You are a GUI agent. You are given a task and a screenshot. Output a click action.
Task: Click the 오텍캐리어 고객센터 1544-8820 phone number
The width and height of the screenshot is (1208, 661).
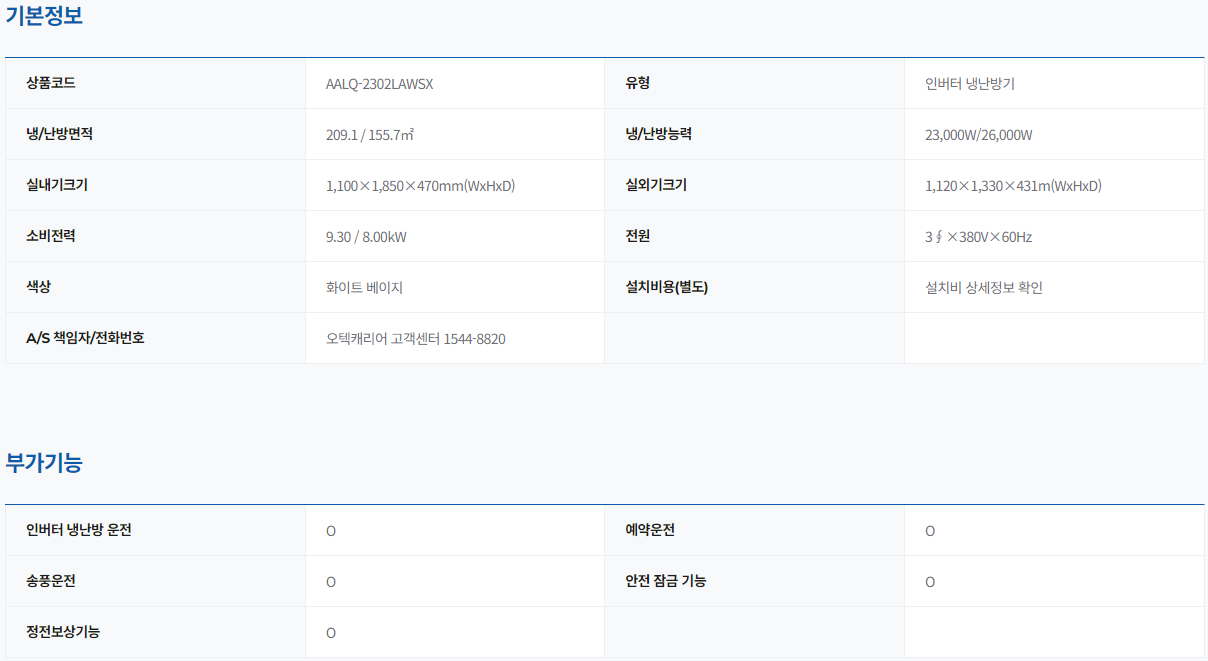pyautogui.click(x=415, y=339)
